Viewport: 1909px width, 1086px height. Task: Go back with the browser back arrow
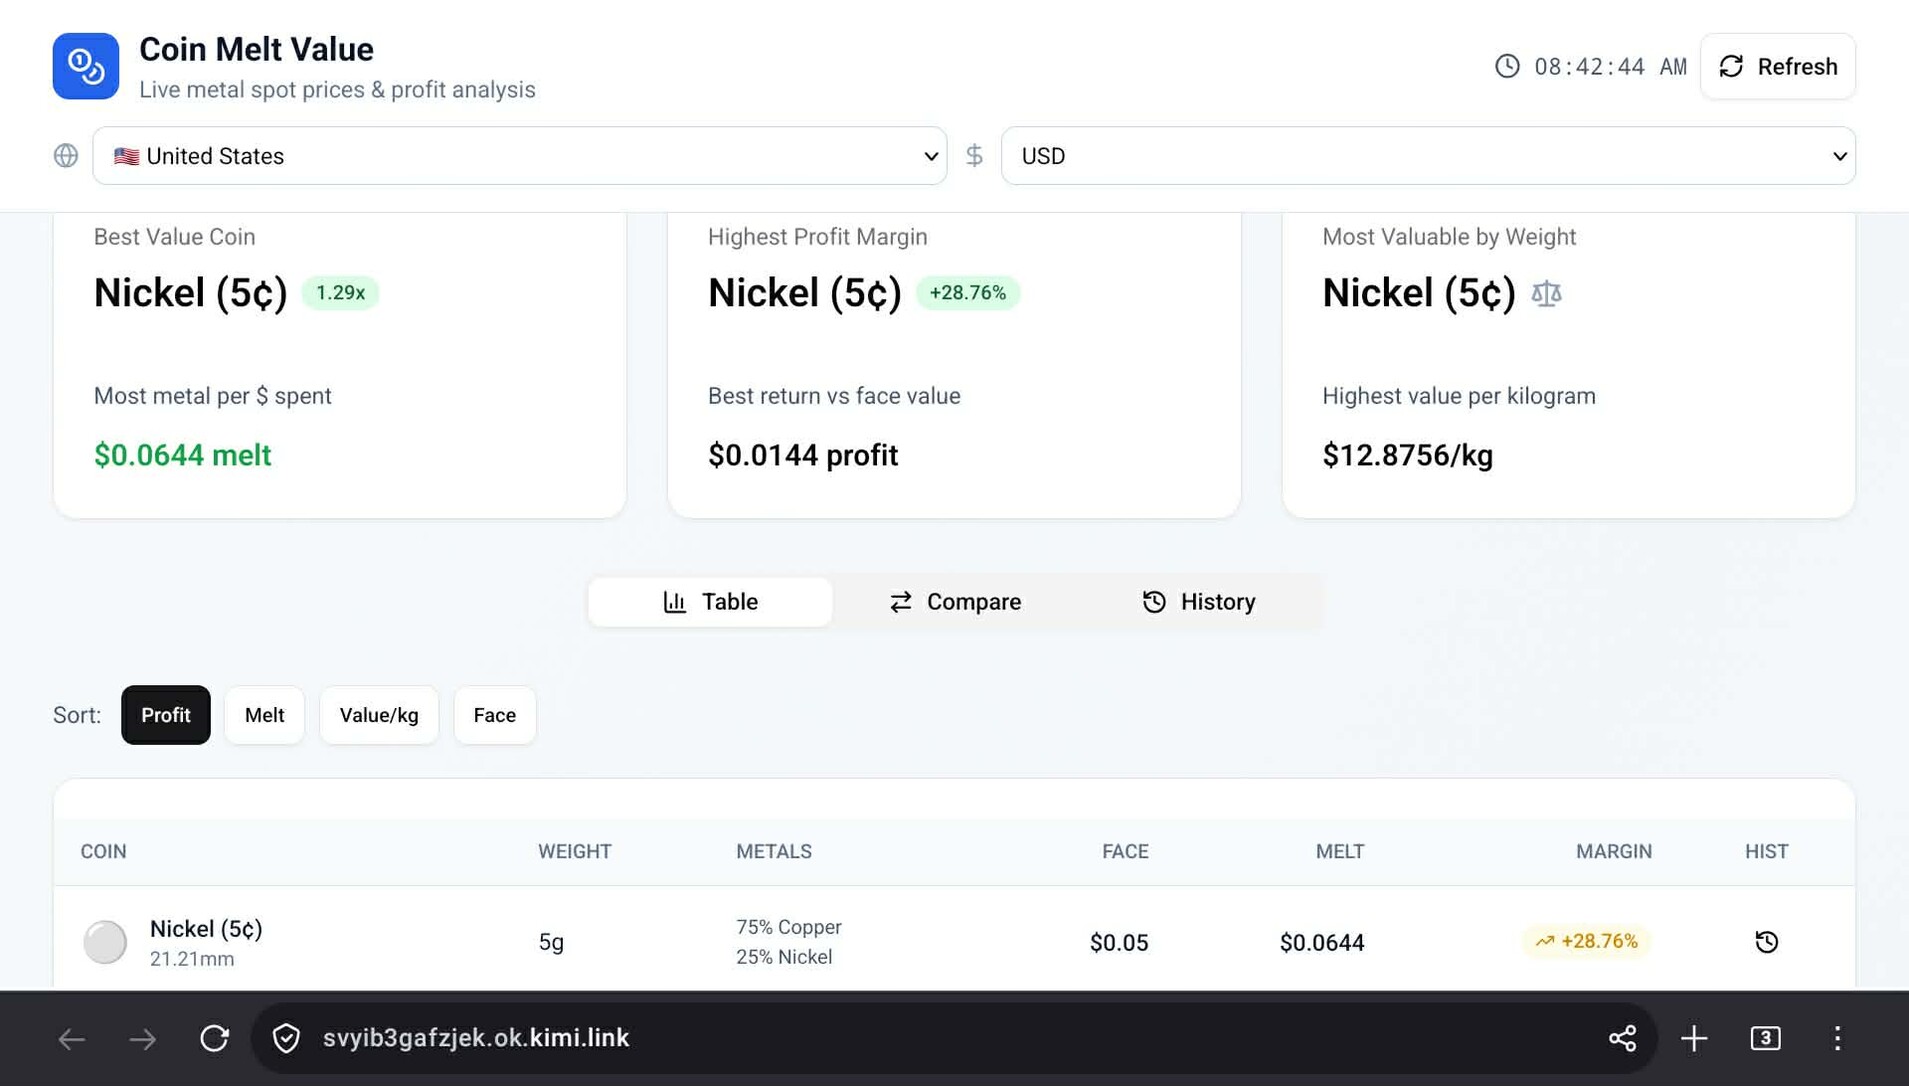71,1038
